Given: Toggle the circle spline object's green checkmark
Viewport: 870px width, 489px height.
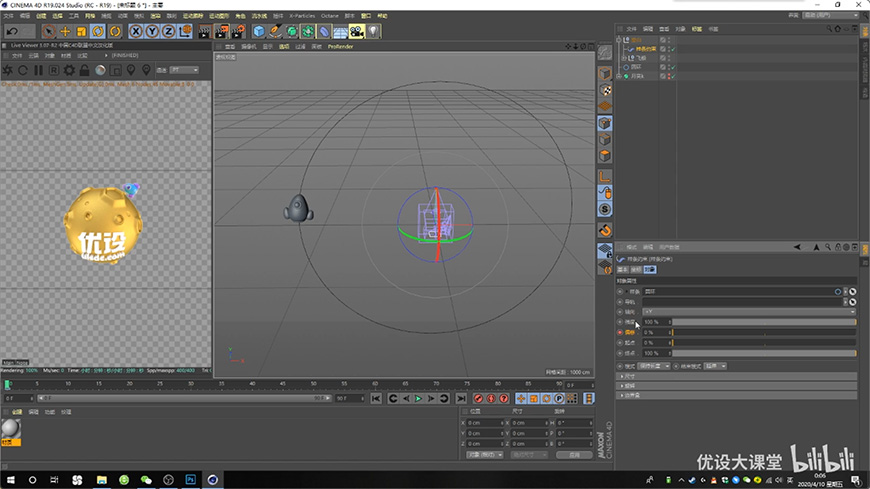Looking at the screenshot, I should [x=673, y=67].
